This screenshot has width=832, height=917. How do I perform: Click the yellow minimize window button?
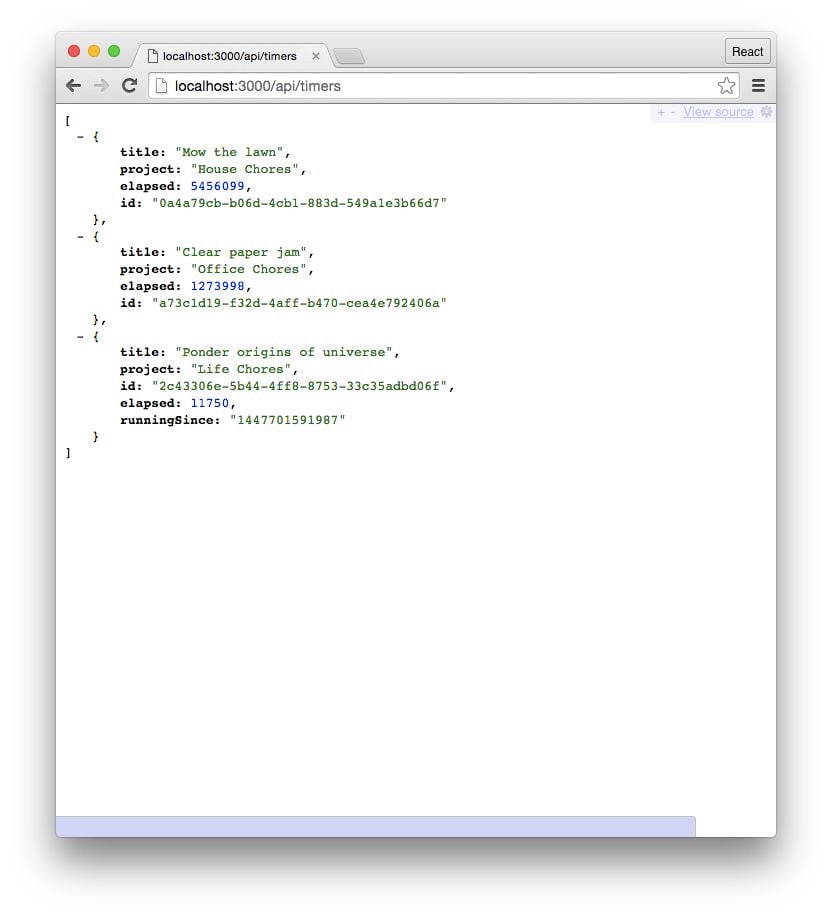point(94,51)
